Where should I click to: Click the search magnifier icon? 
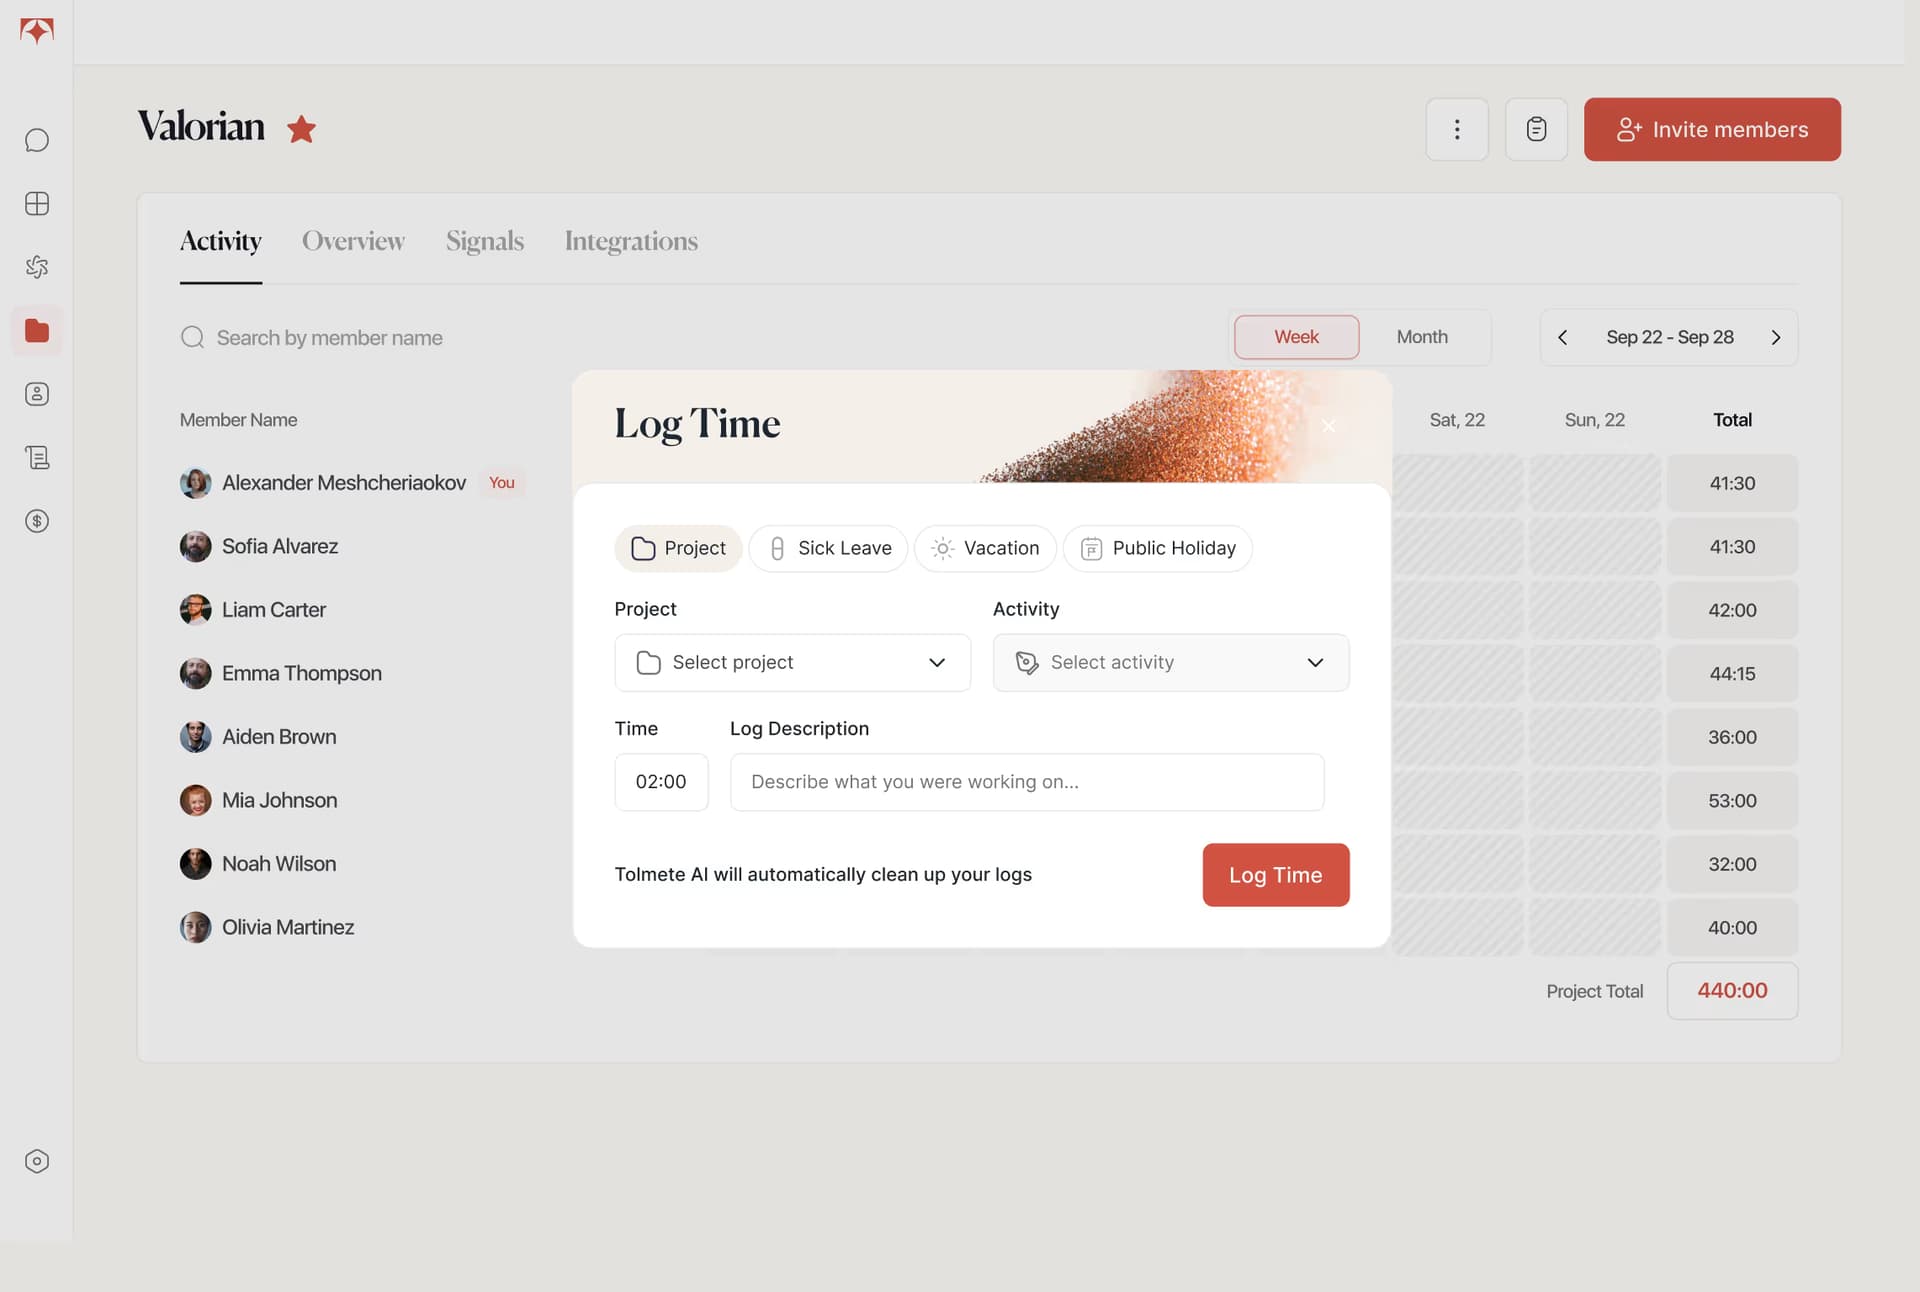(x=192, y=337)
